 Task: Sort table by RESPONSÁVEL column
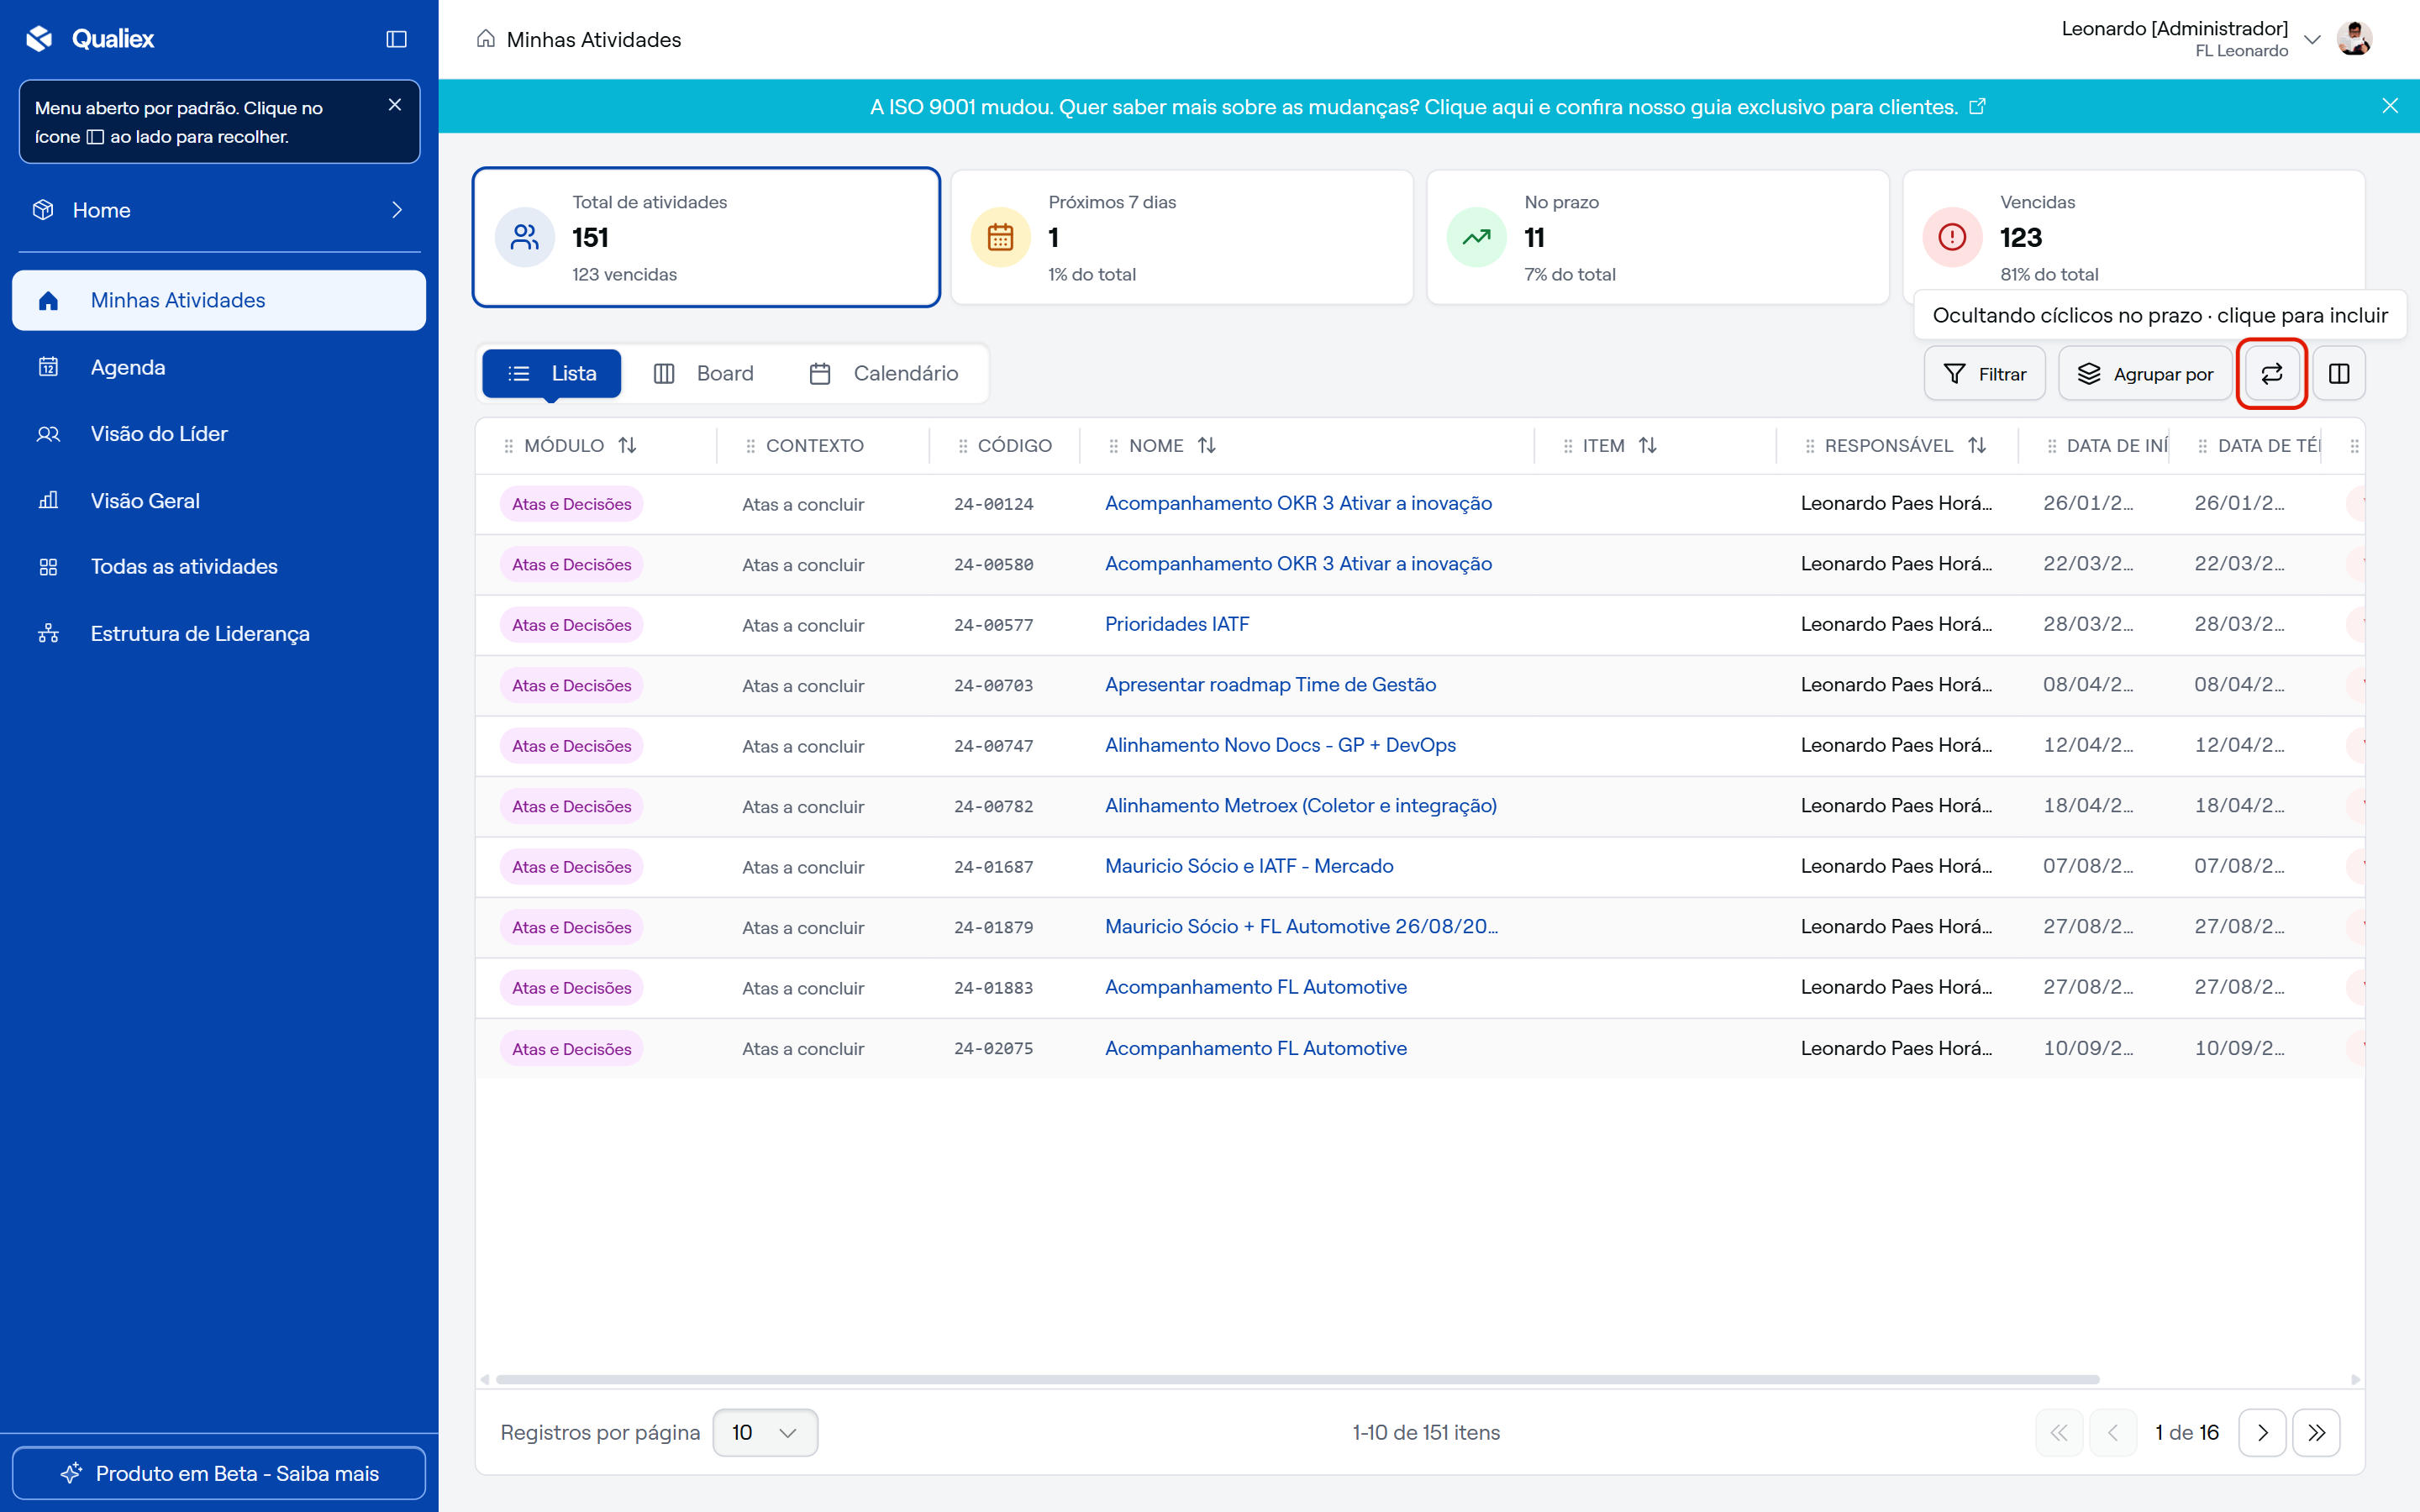[1977, 446]
